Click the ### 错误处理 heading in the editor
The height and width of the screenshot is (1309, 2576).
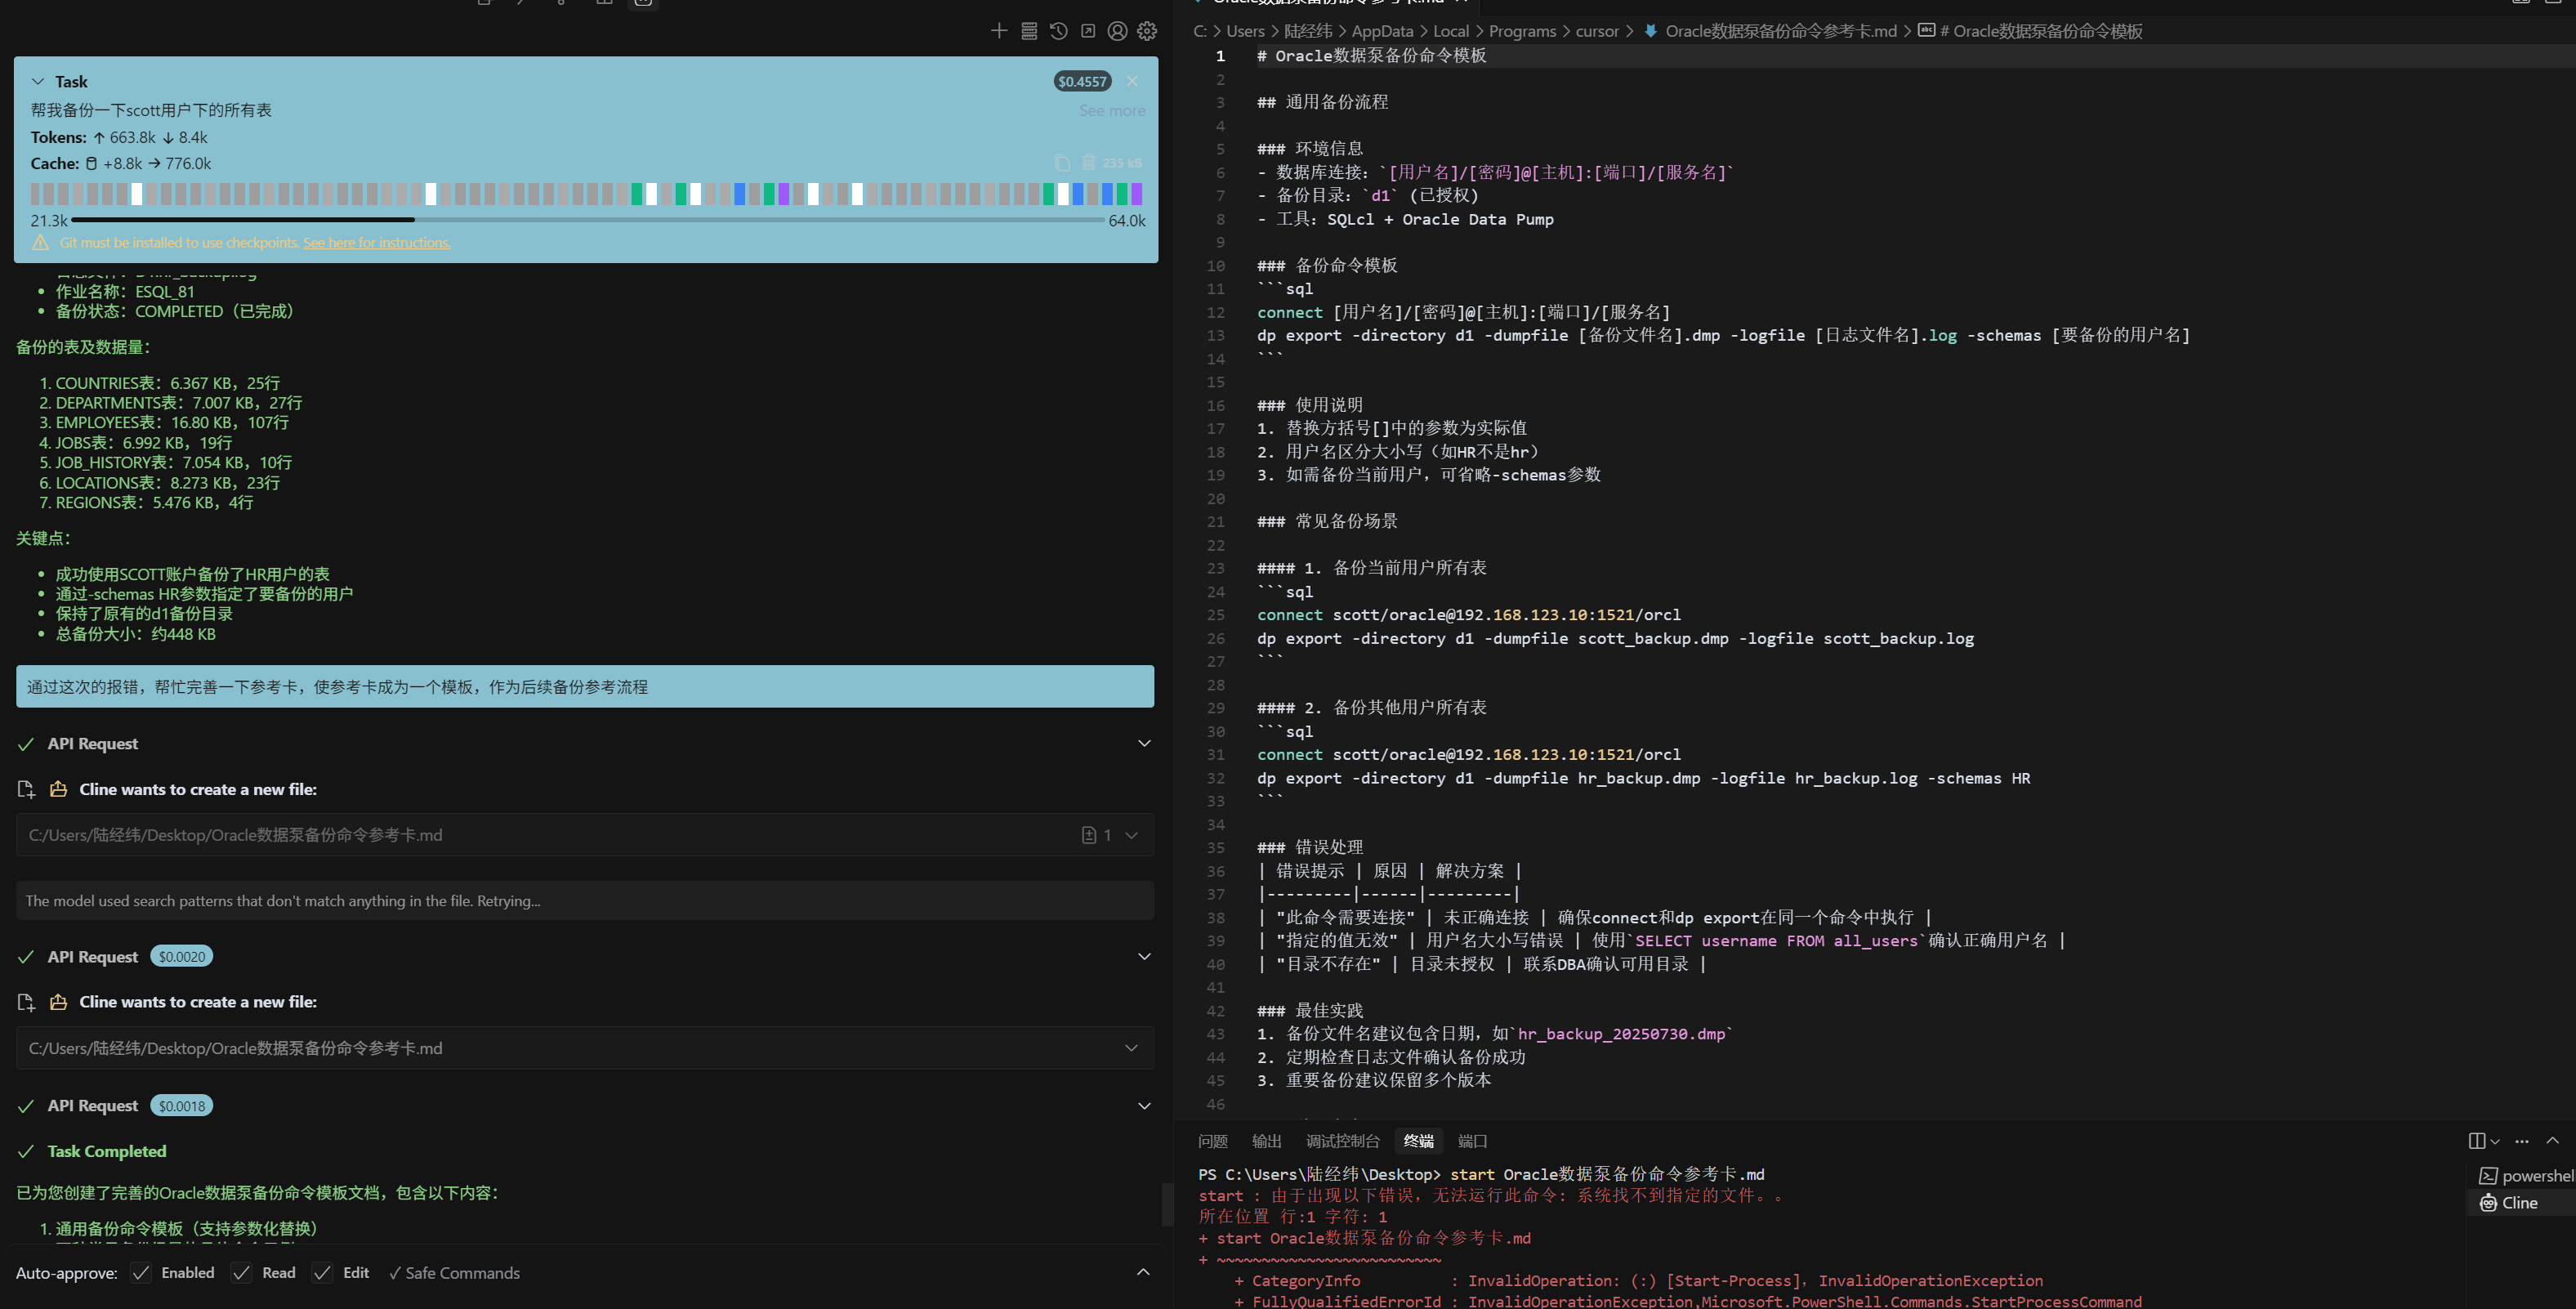(1309, 848)
